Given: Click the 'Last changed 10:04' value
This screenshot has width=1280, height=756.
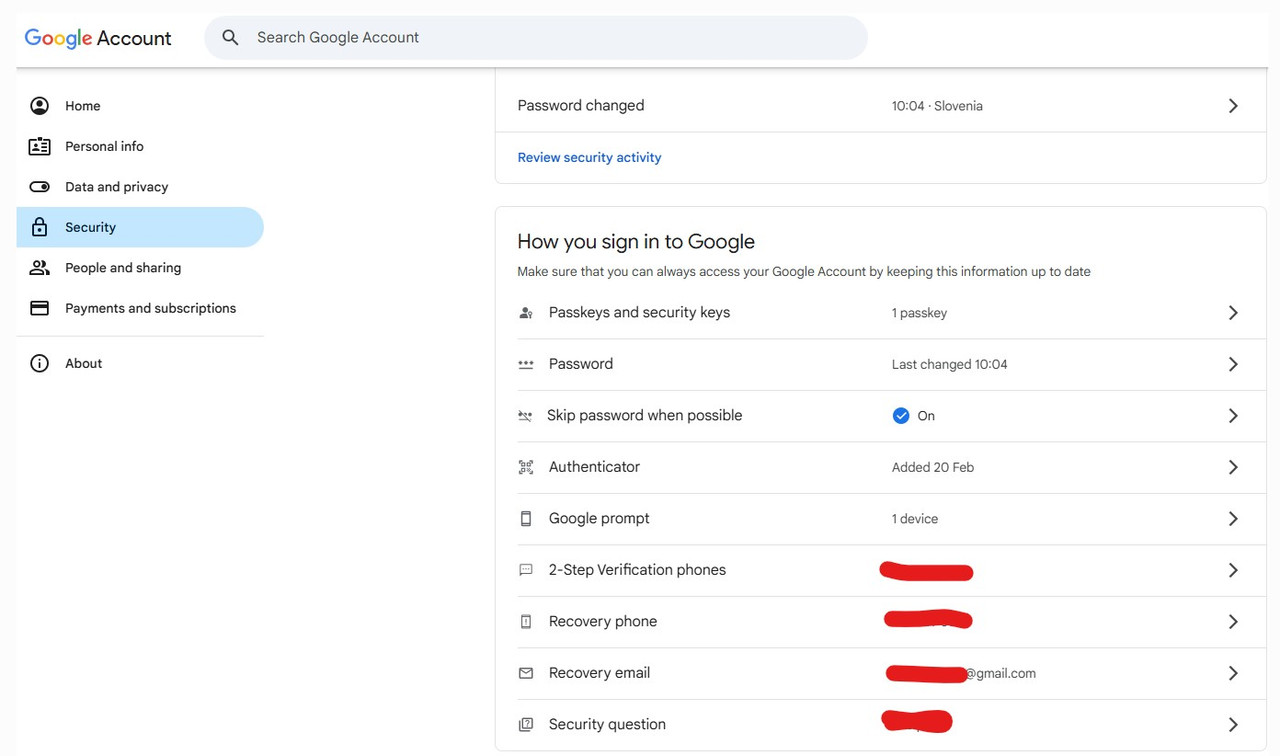Looking at the screenshot, I should coord(950,365).
